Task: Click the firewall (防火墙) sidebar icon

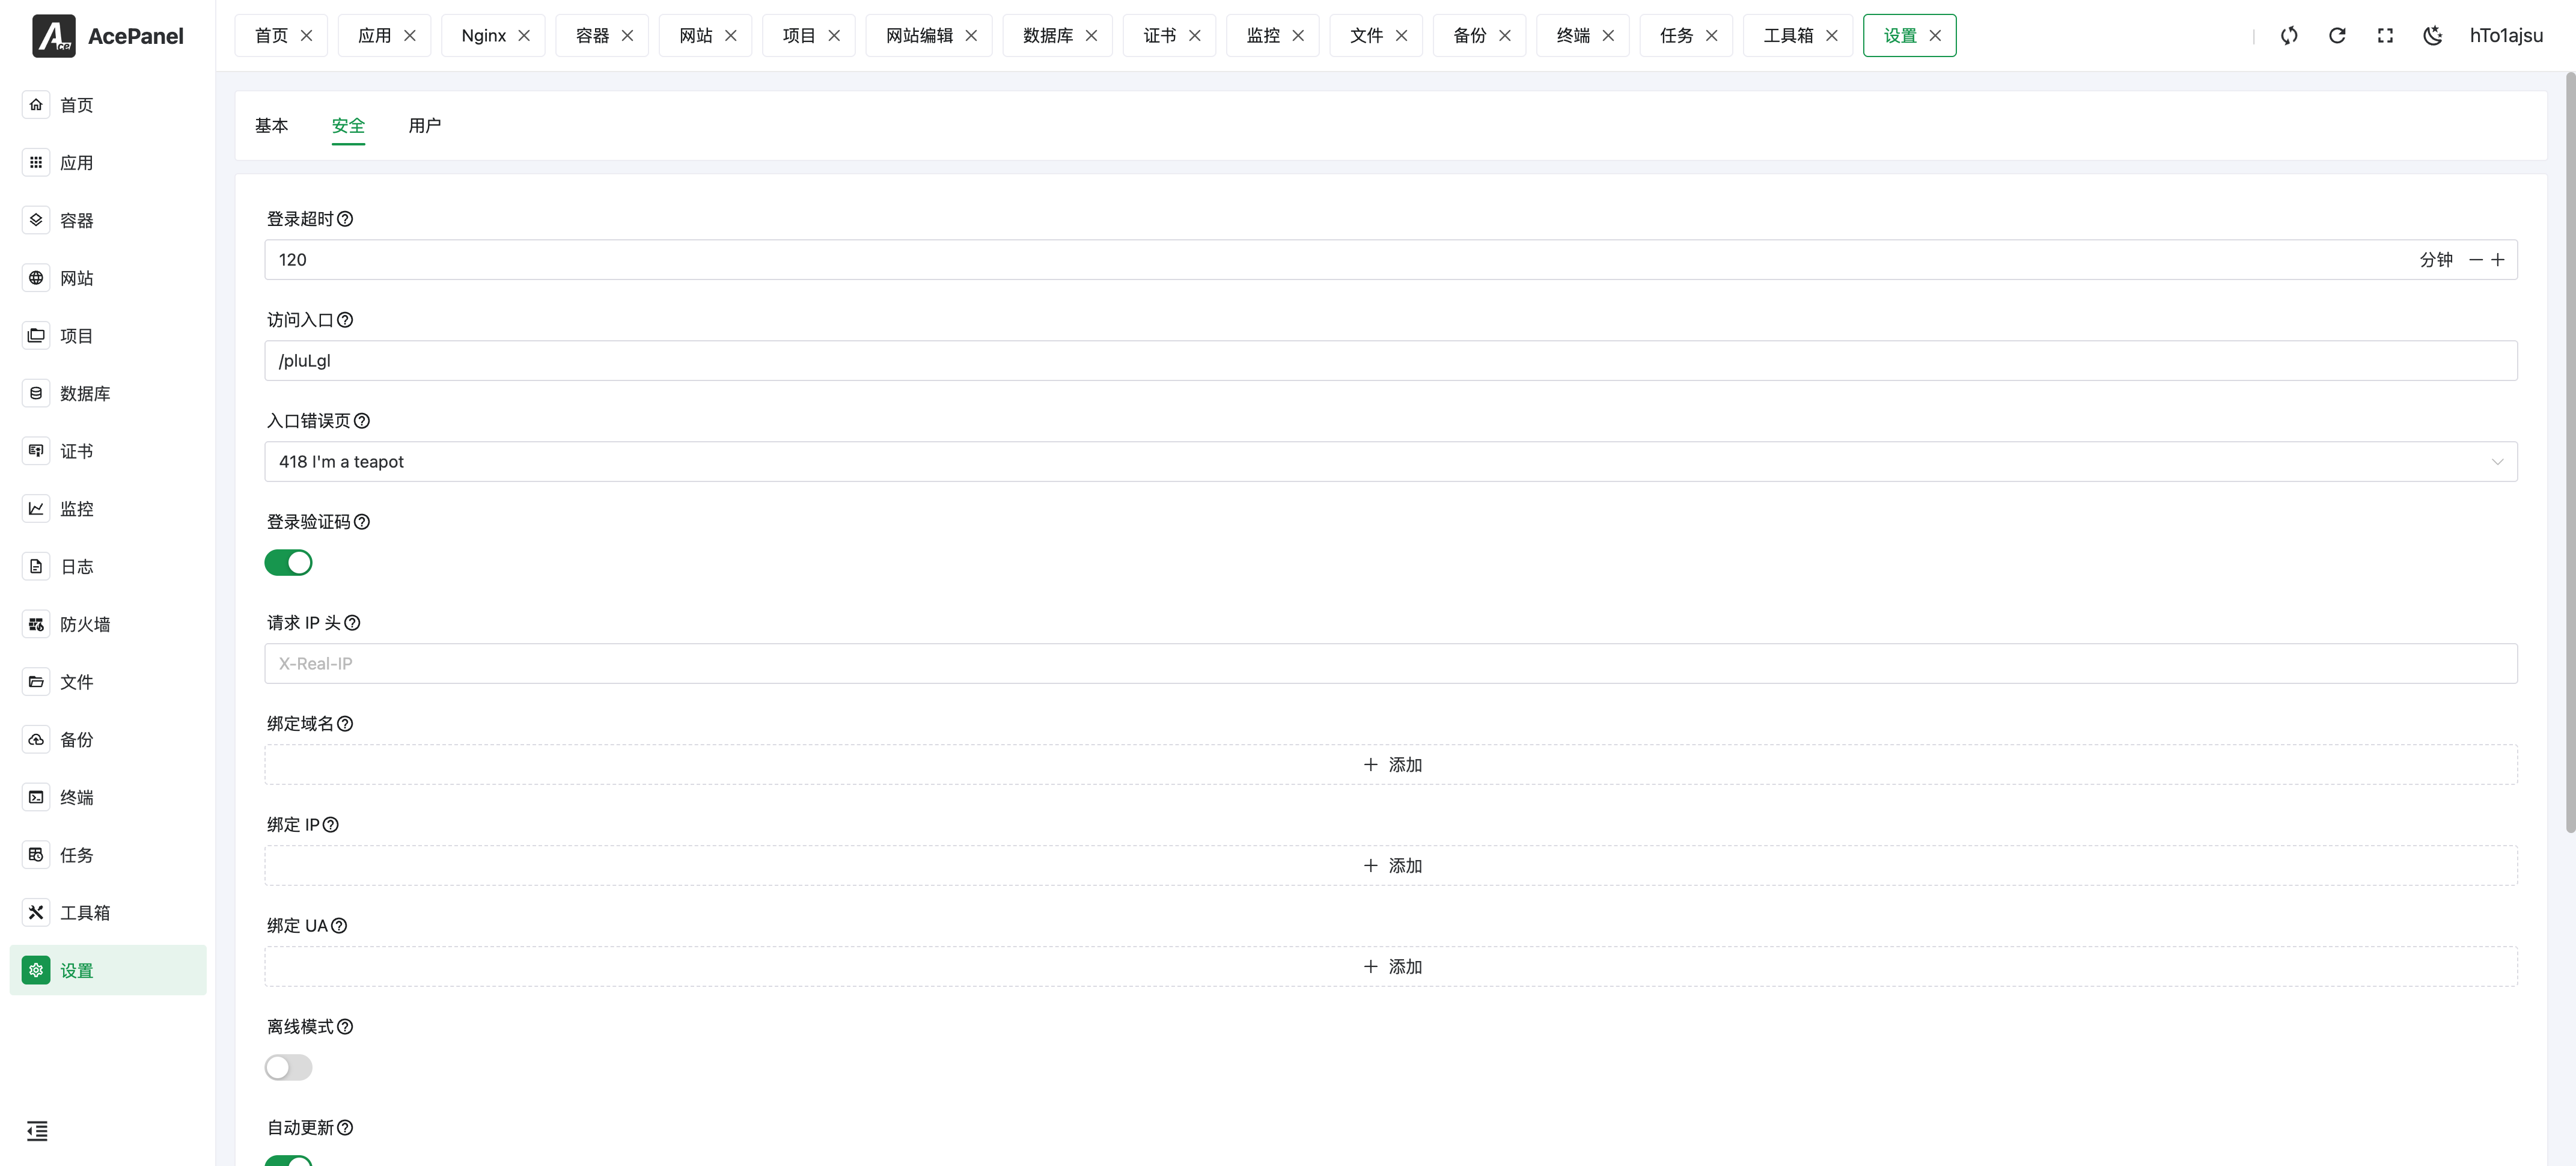Action: click(x=36, y=624)
